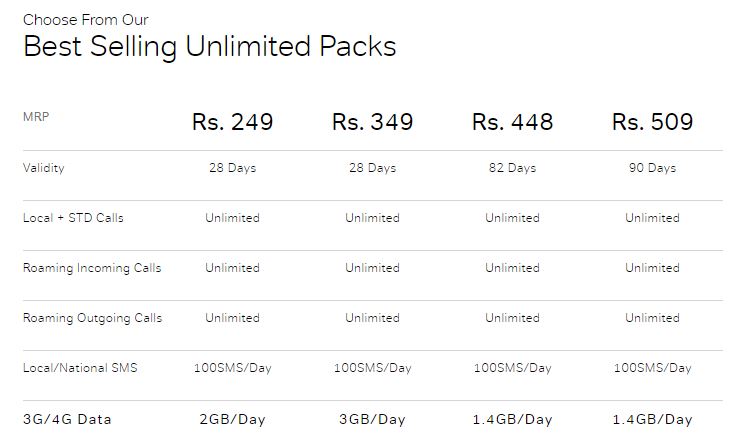Select the Rs. 349 pack price
Image resolution: width=741 pixels, height=442 pixels.
pos(372,122)
